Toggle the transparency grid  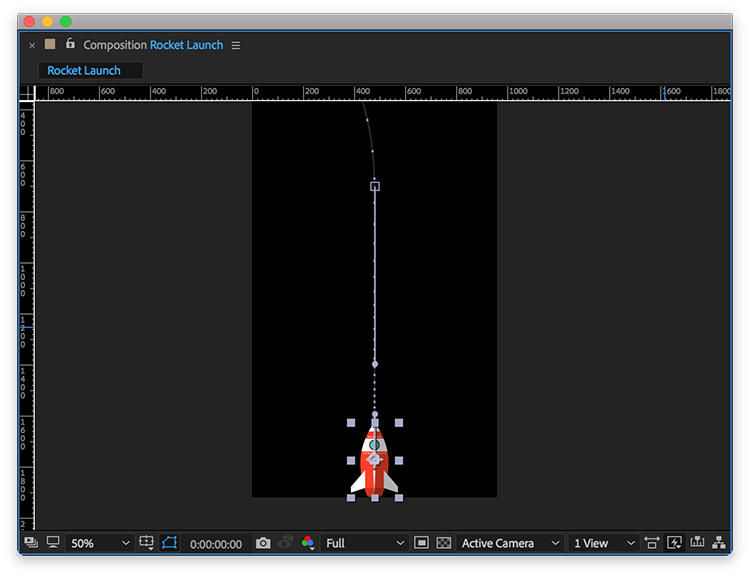tap(444, 543)
